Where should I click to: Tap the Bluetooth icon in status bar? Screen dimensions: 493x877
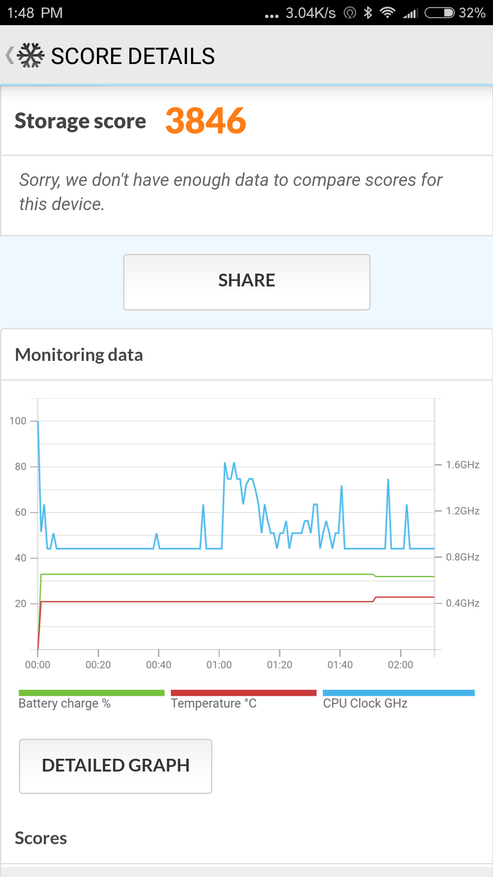368,13
